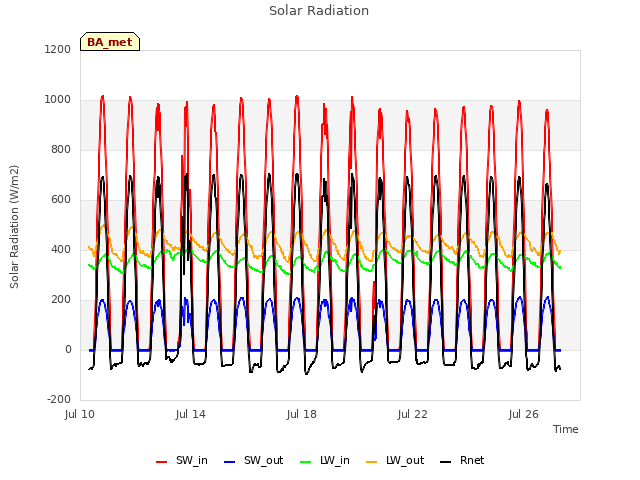Viewport: 640px width, 480px height.
Task: Click the Solar Radiation (W/m2) y-axis label
Action: [14, 227]
